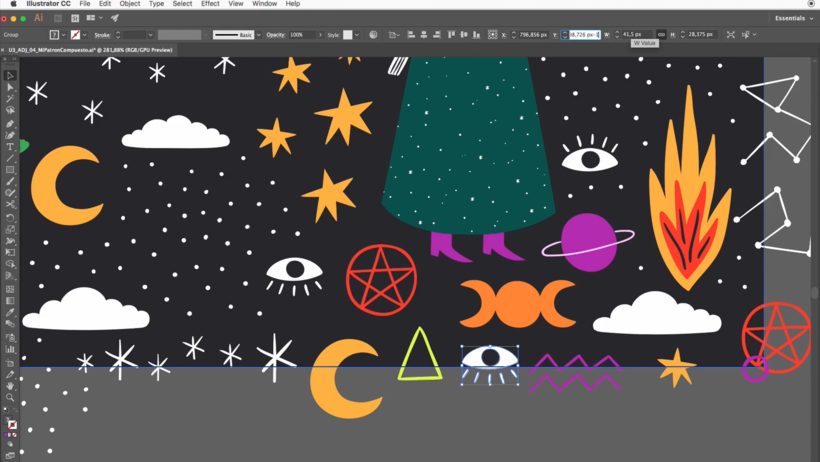820x462 pixels.
Task: Open the Arrange Documents dropdown
Action: pyautogui.click(x=93, y=18)
